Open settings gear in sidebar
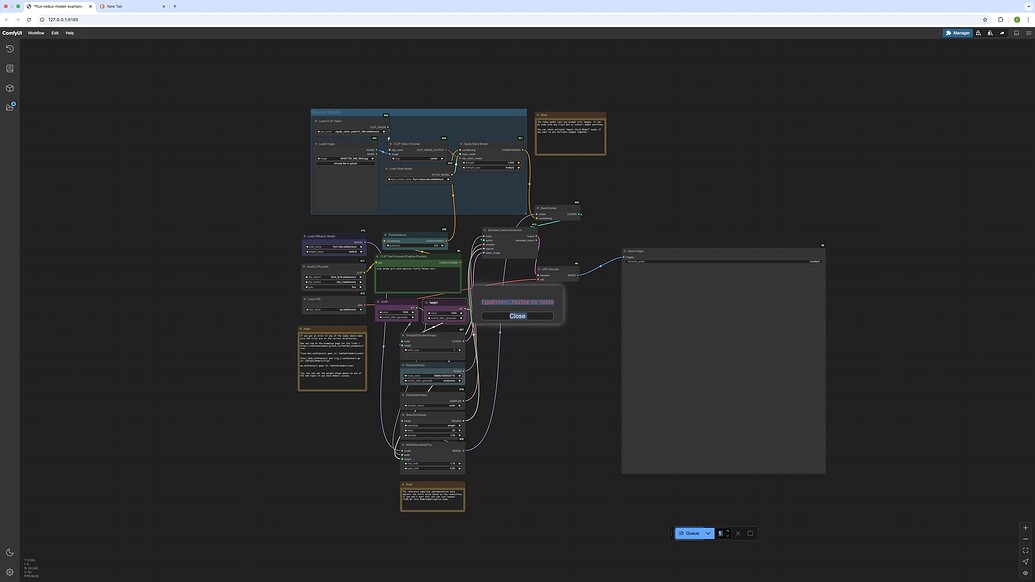Viewport: 1035px width, 582px height. [x=9, y=572]
